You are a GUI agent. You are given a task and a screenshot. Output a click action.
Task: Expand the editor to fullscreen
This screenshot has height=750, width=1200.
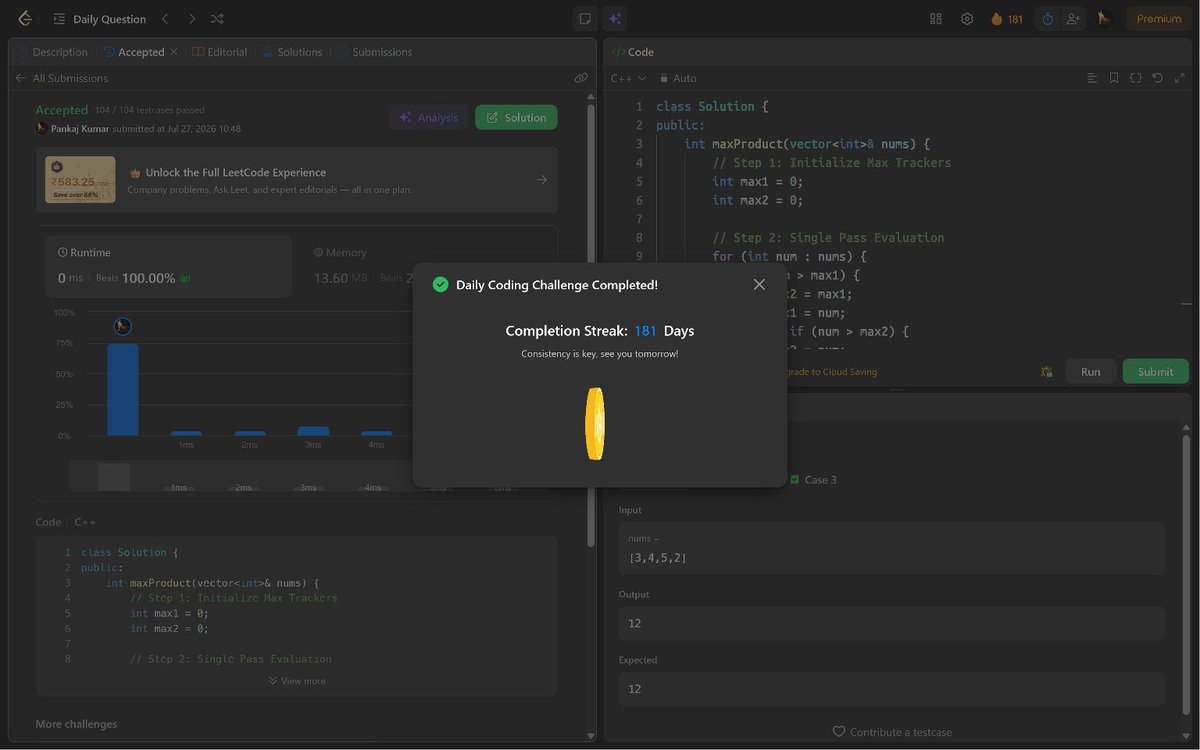click(1180, 78)
